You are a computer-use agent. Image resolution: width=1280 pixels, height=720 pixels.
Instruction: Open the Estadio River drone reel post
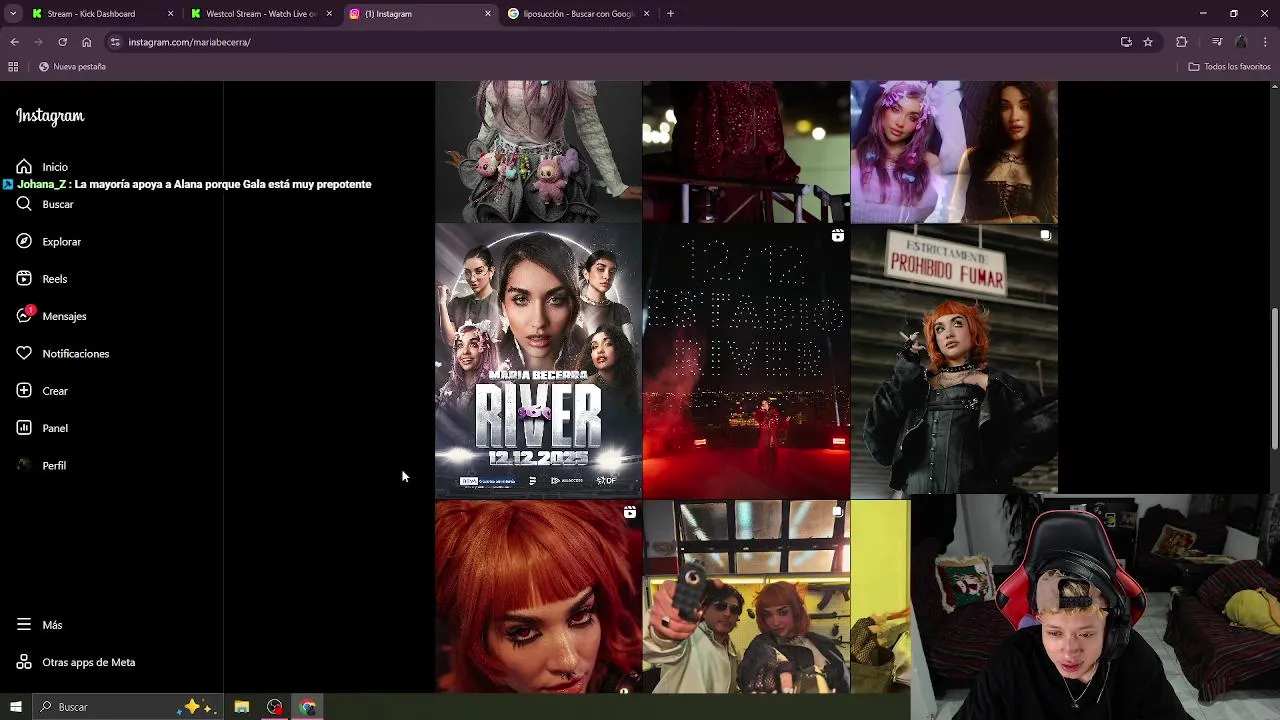point(746,360)
